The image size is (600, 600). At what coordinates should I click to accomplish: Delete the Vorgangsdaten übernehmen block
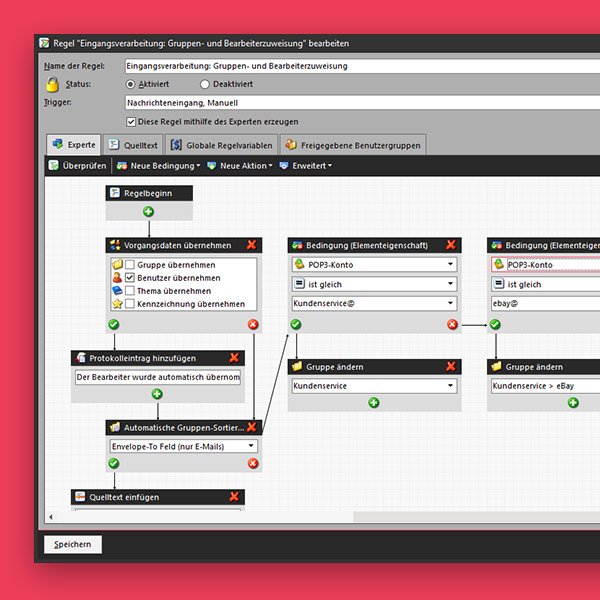point(251,245)
